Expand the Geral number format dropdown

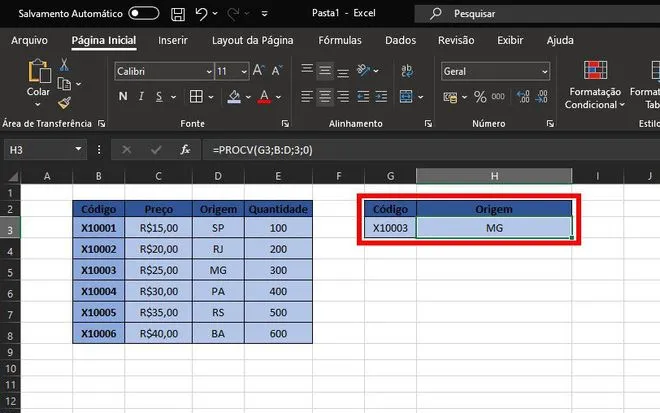(544, 72)
